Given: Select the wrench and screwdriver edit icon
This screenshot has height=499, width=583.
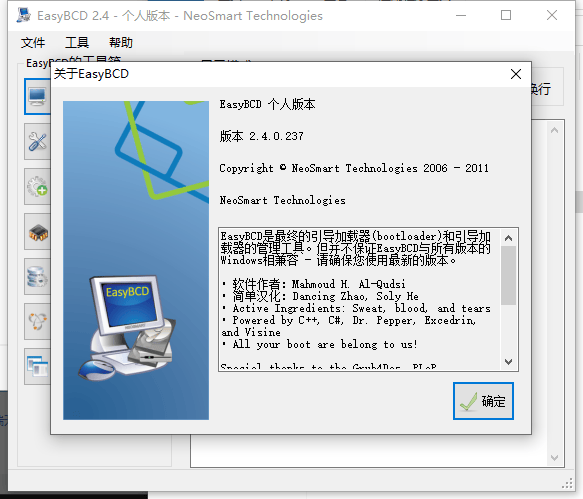Looking at the screenshot, I should pos(38,142).
